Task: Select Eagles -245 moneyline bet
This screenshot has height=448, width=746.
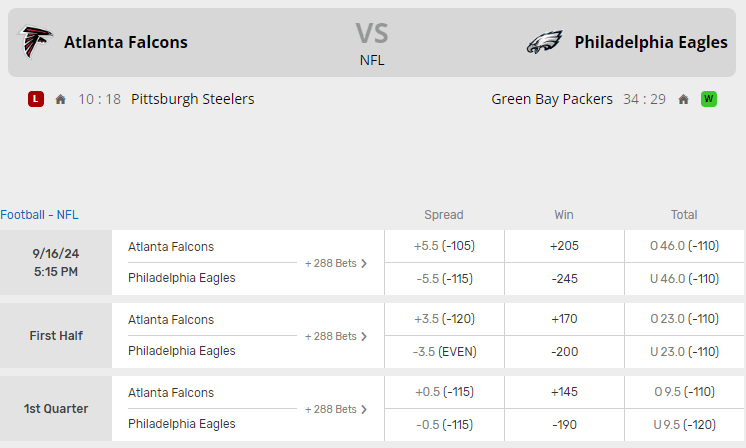Action: pyautogui.click(x=564, y=279)
